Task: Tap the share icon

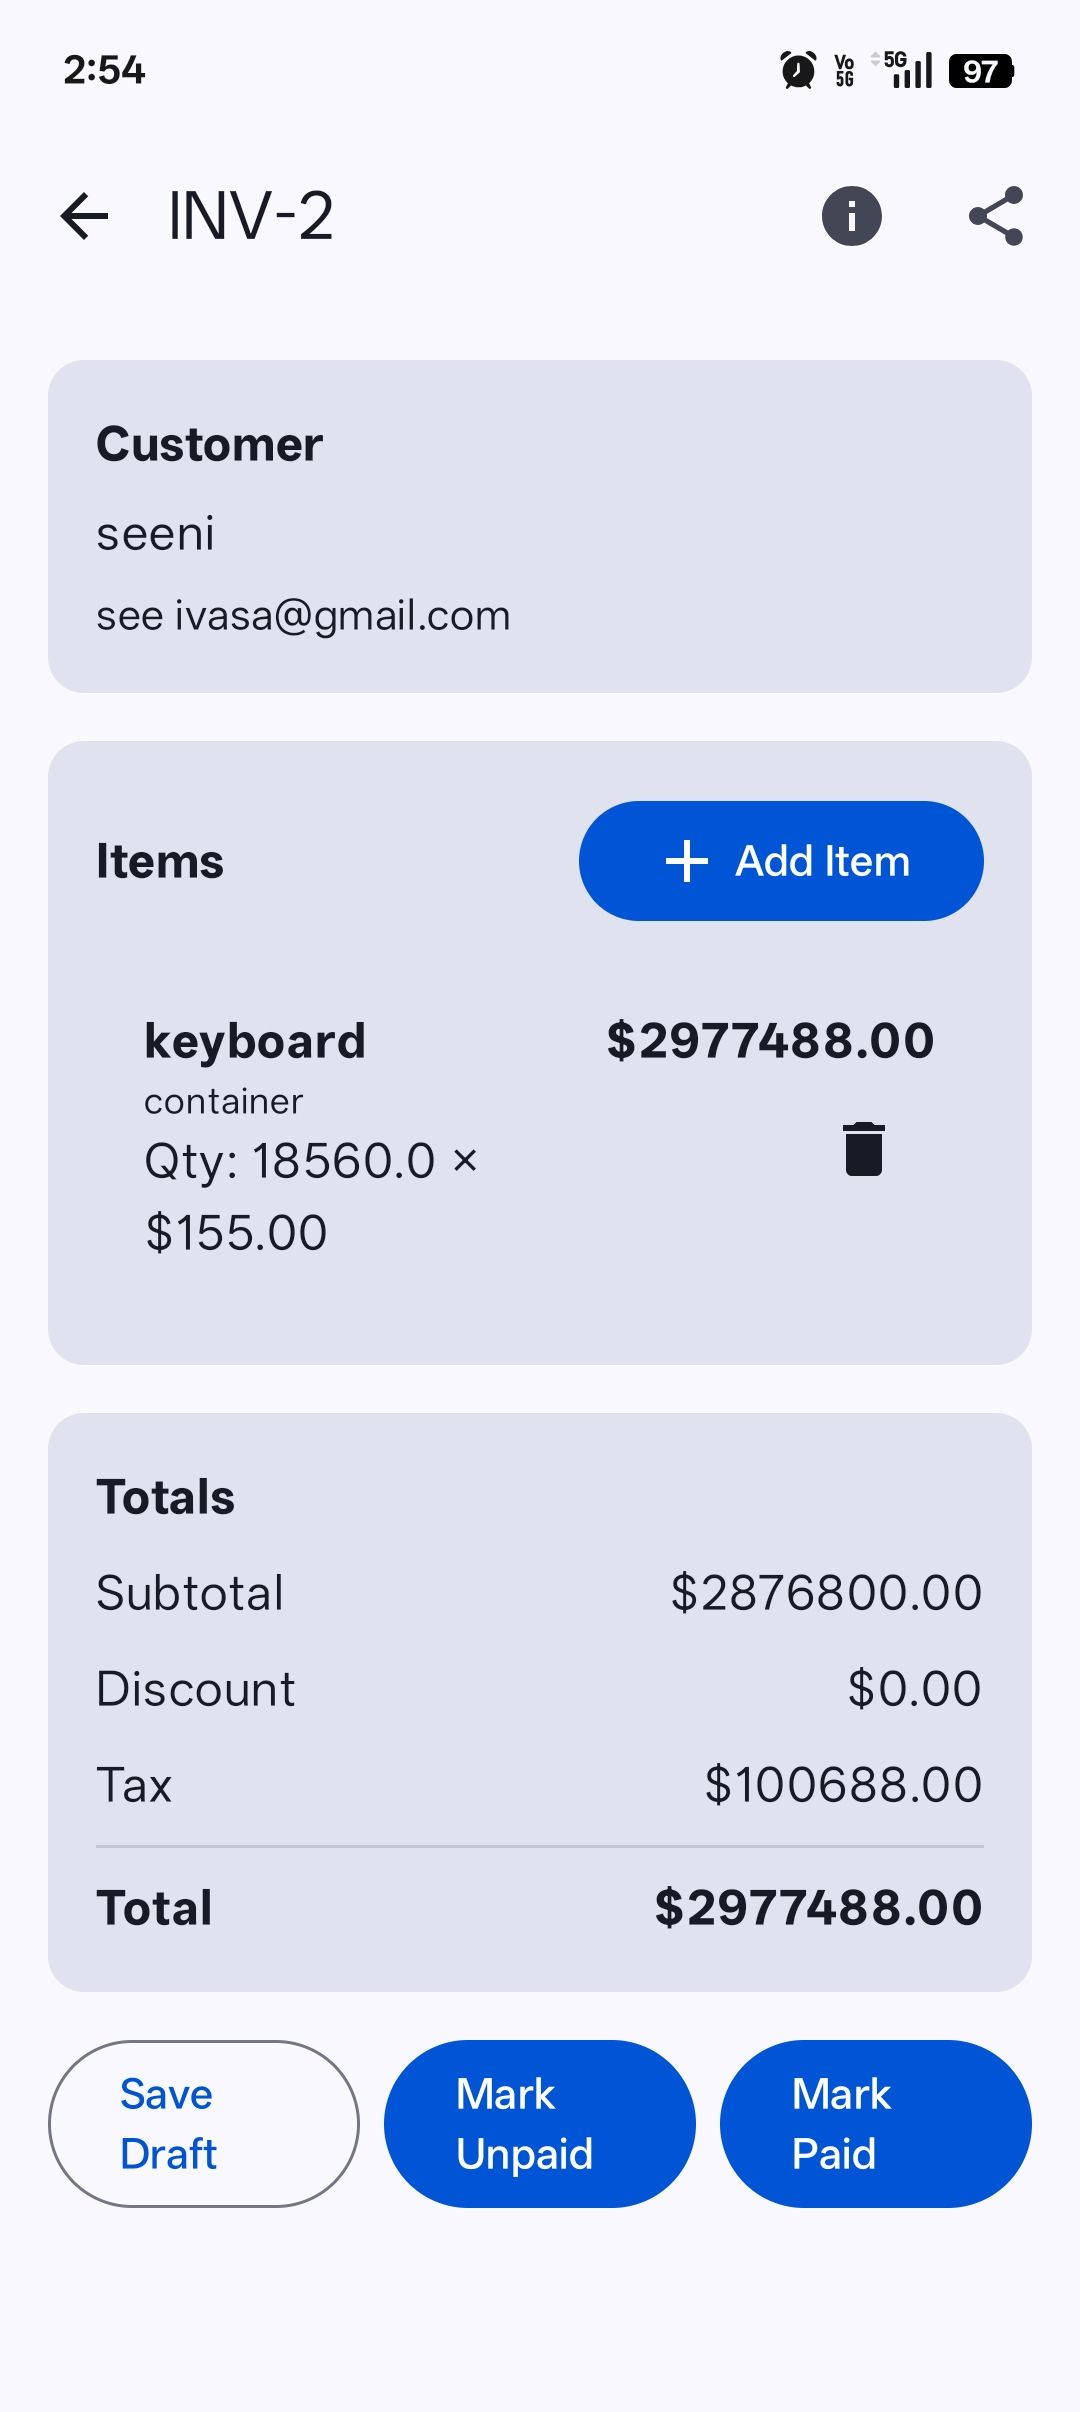Action: tap(996, 216)
